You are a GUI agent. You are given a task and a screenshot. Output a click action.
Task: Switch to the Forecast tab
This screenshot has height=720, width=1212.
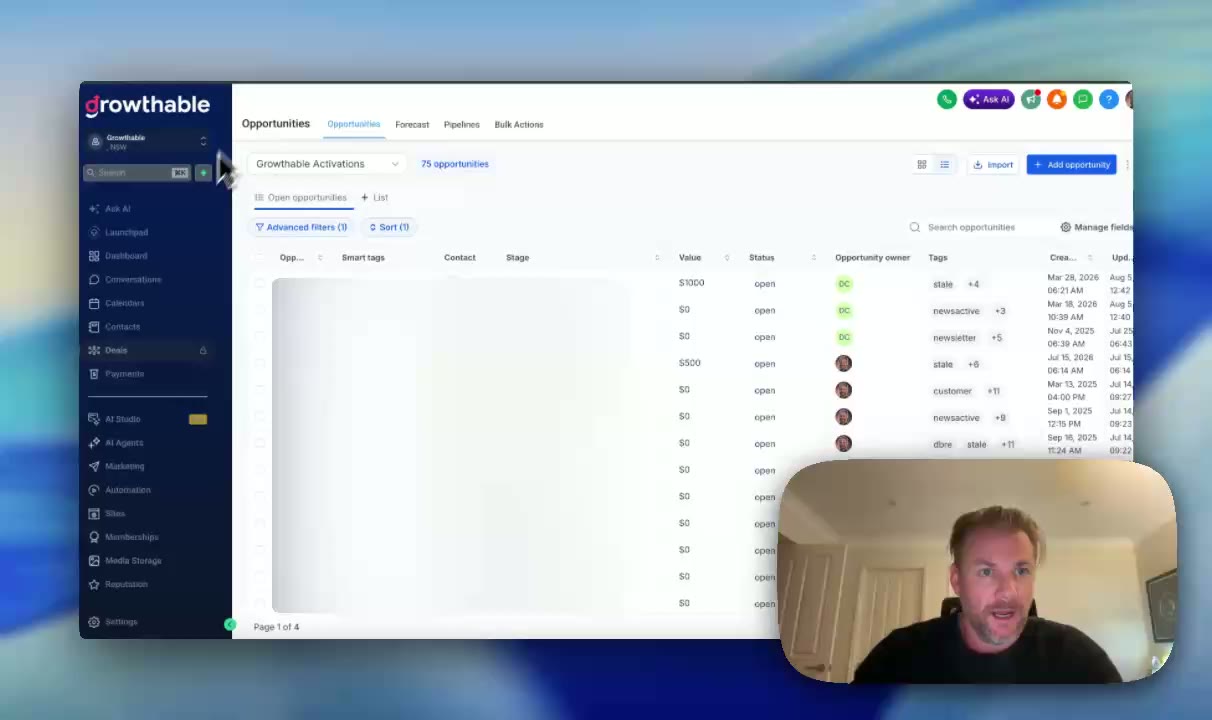click(412, 125)
